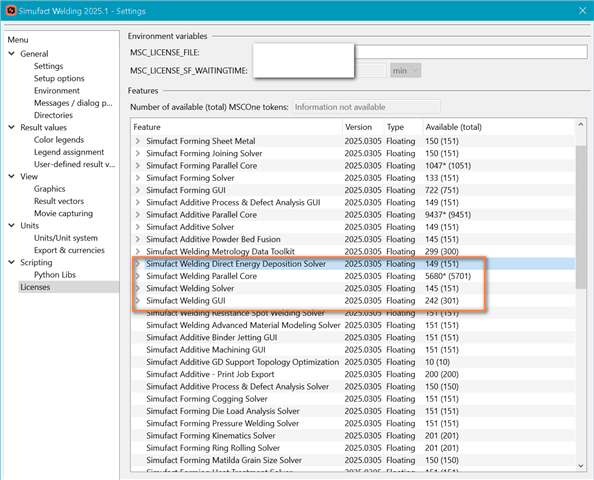Screen dimensions: 594x480
Task: Collapse the Result values section
Action: 12,127
